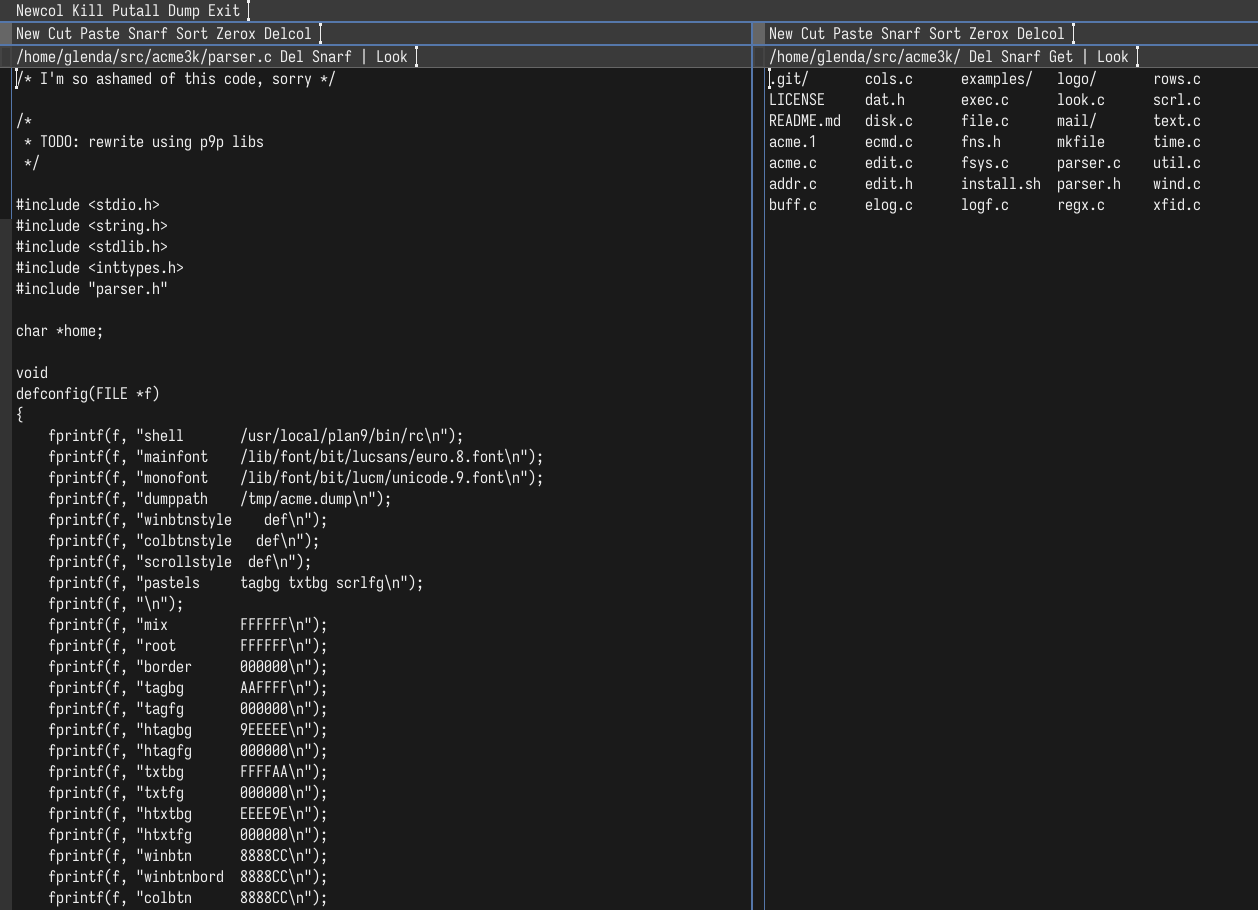Click New in the directory listing column tag

(x=781, y=34)
